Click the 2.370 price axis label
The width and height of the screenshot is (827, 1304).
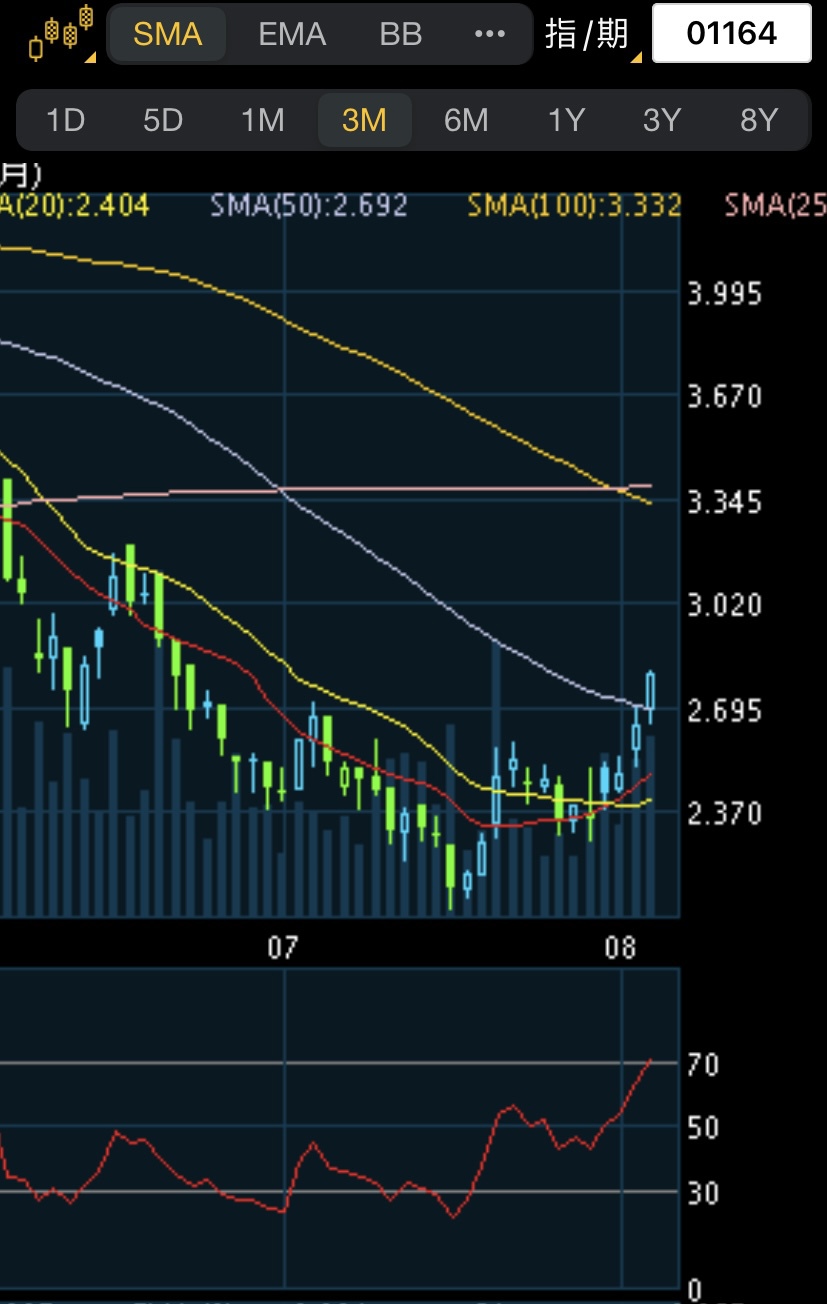coord(725,814)
